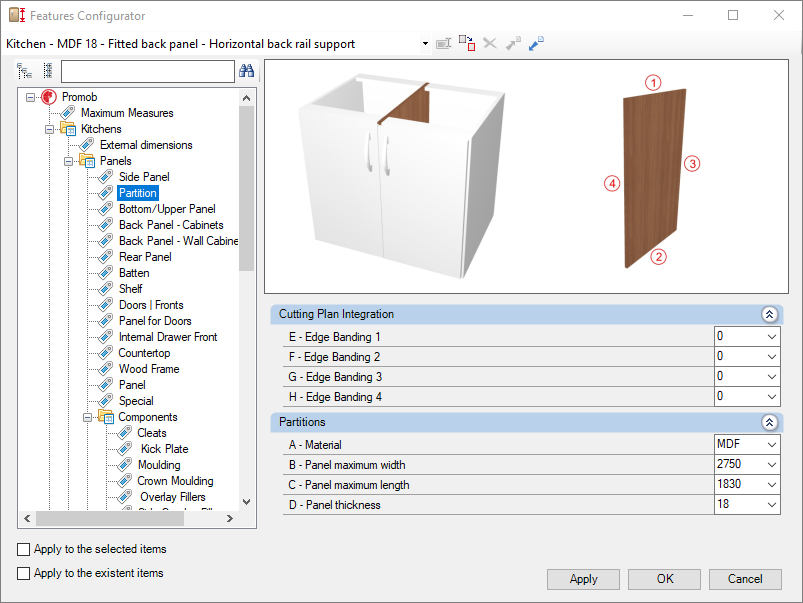803x603 pixels.
Task: Collapse the Kitchens tree node
Action: pos(50,129)
